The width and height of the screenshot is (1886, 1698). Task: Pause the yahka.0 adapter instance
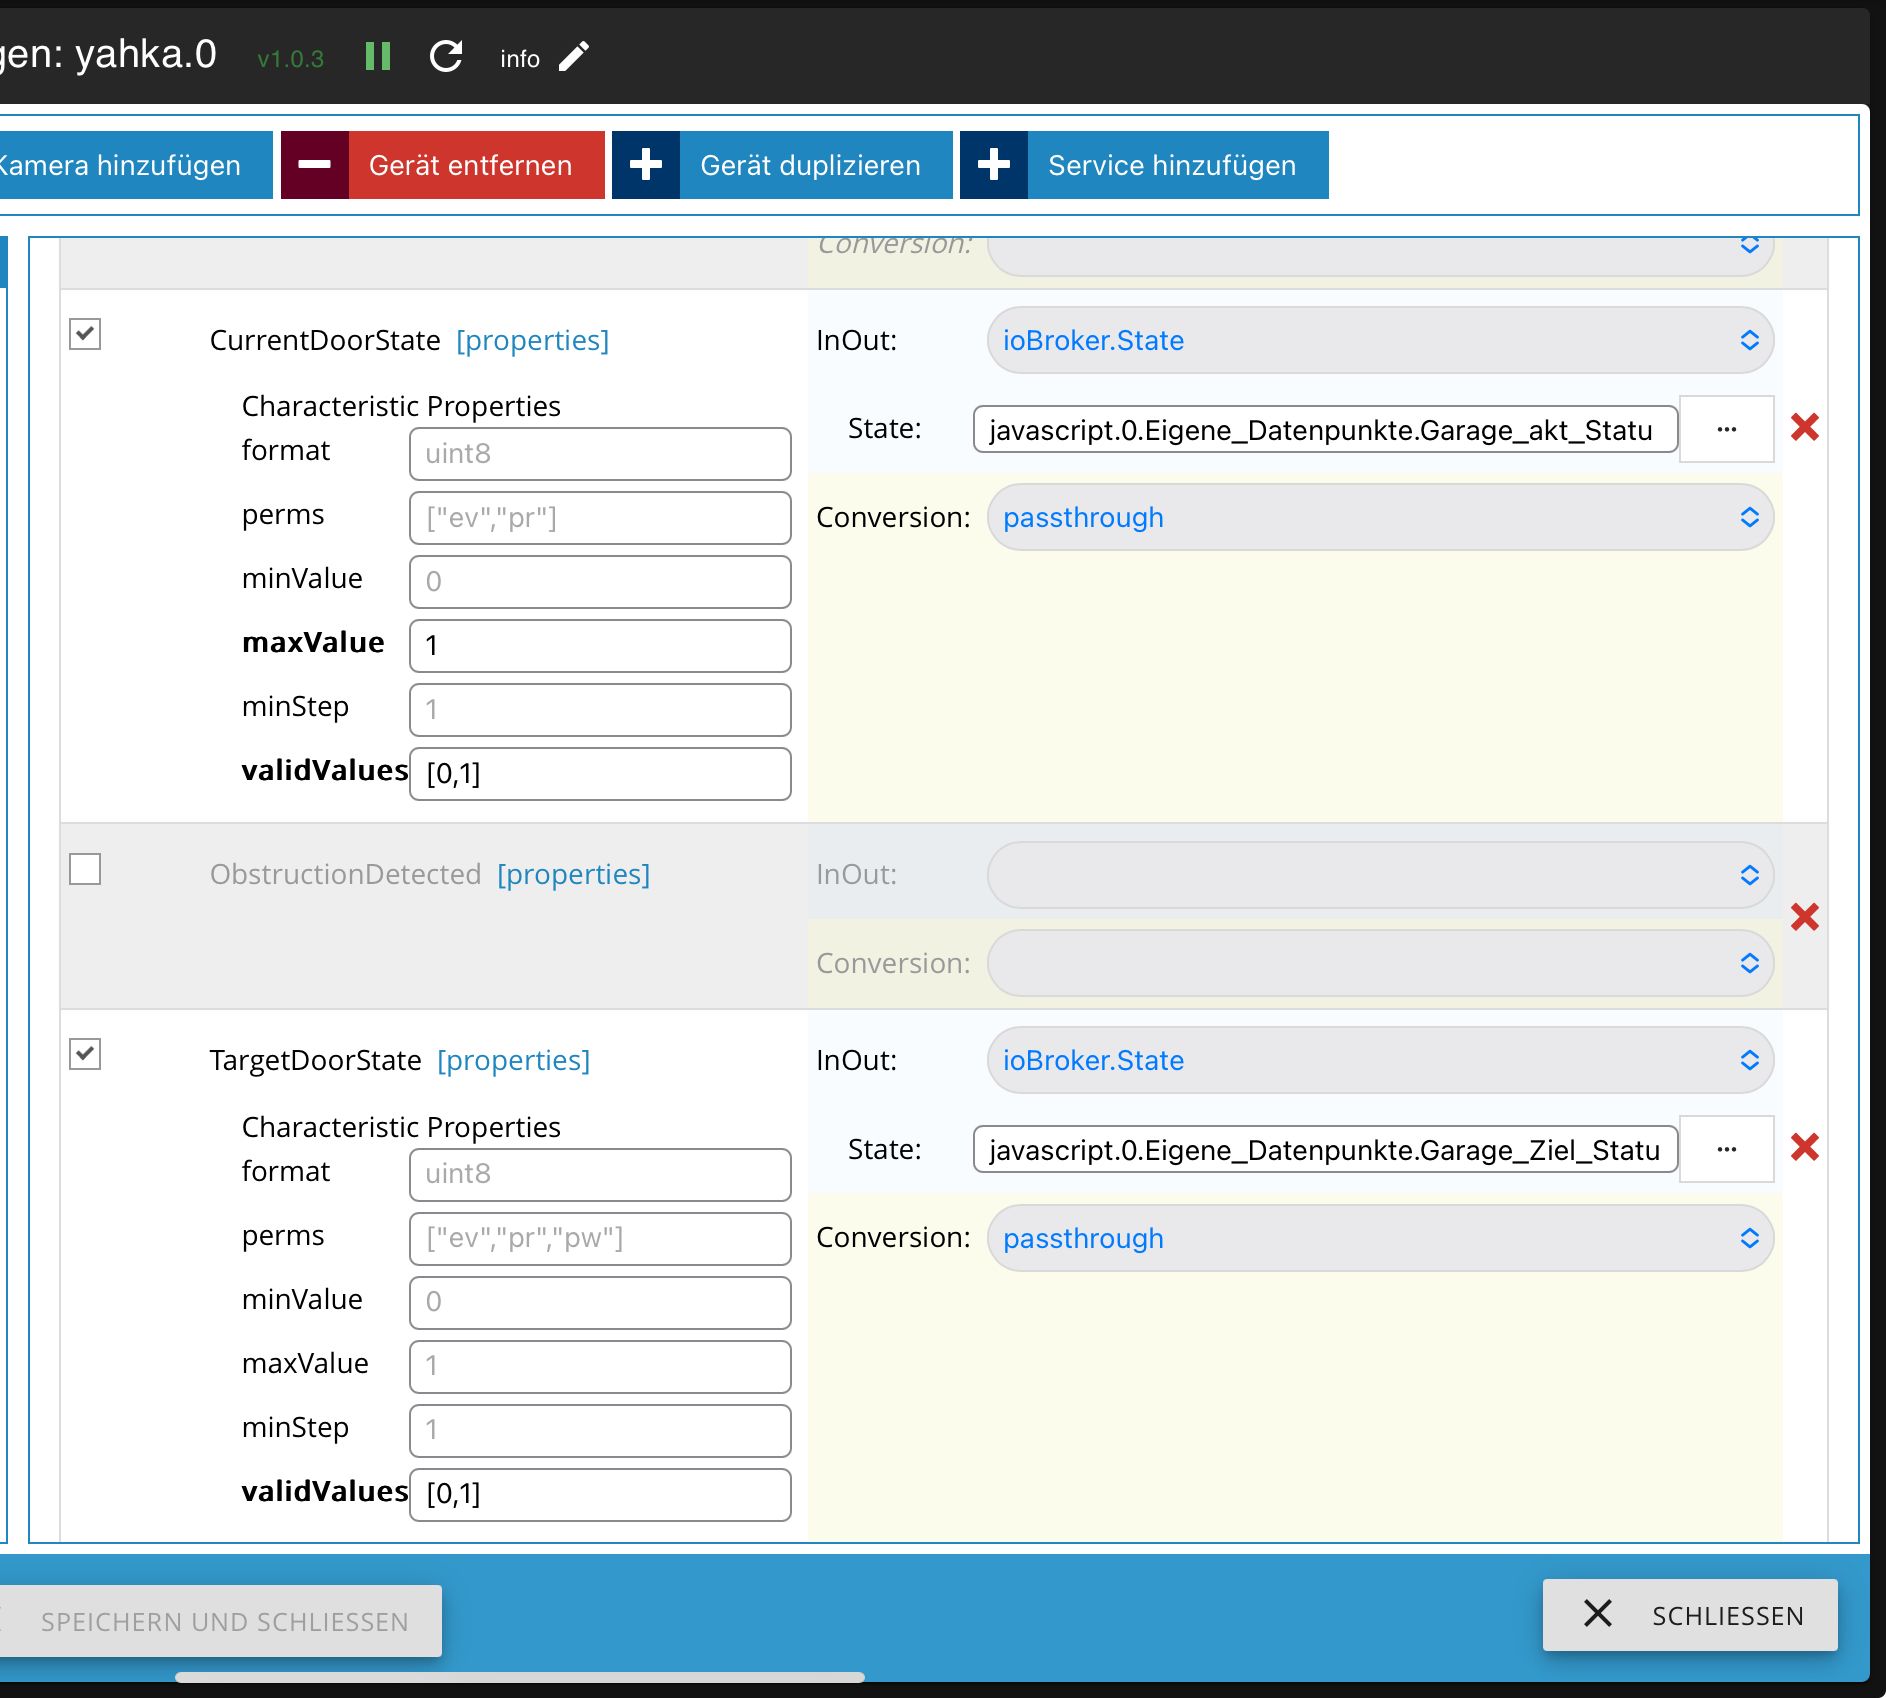(x=378, y=56)
